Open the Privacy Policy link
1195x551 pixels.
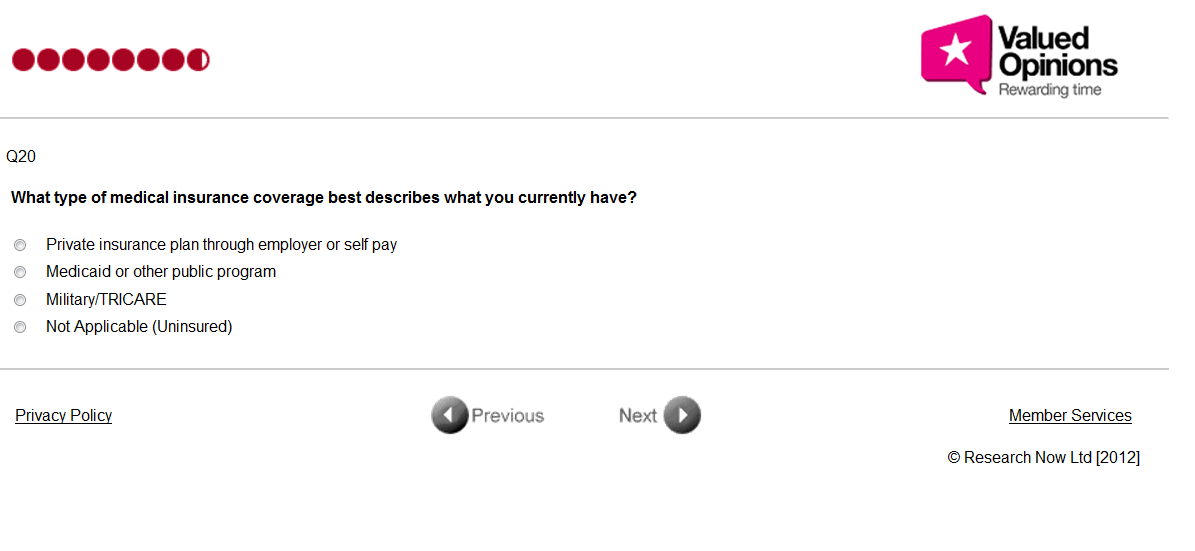[63, 416]
